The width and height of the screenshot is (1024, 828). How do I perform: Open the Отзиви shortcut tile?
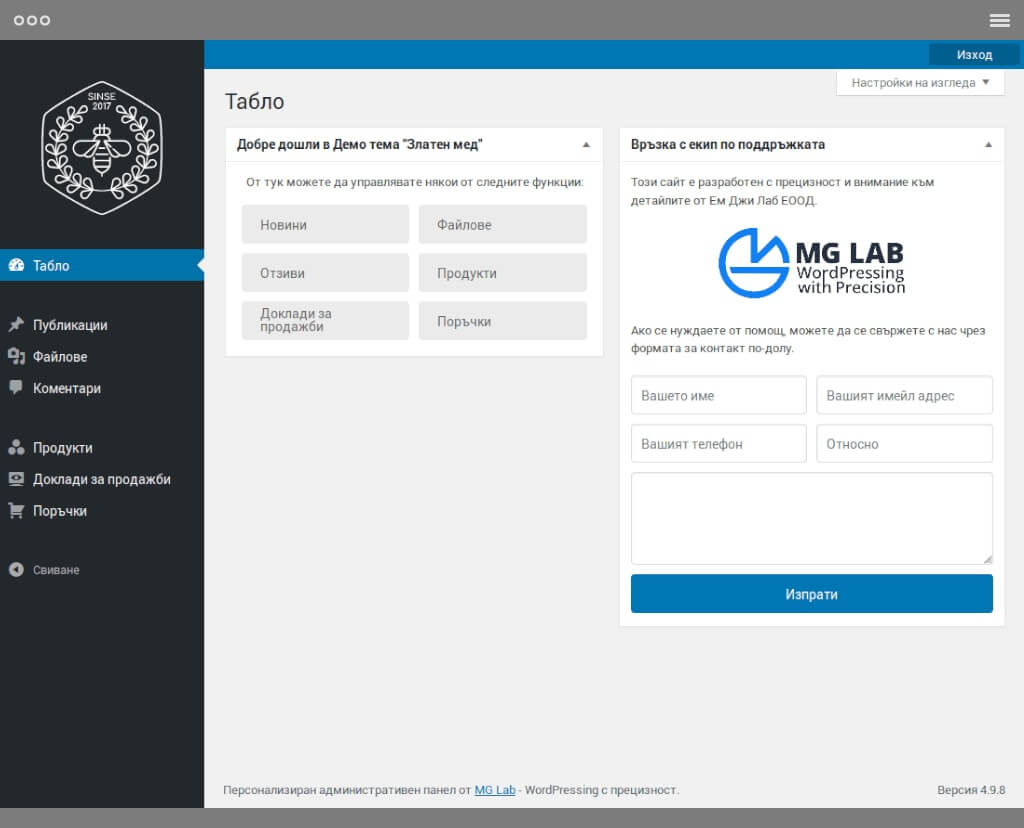(x=325, y=273)
